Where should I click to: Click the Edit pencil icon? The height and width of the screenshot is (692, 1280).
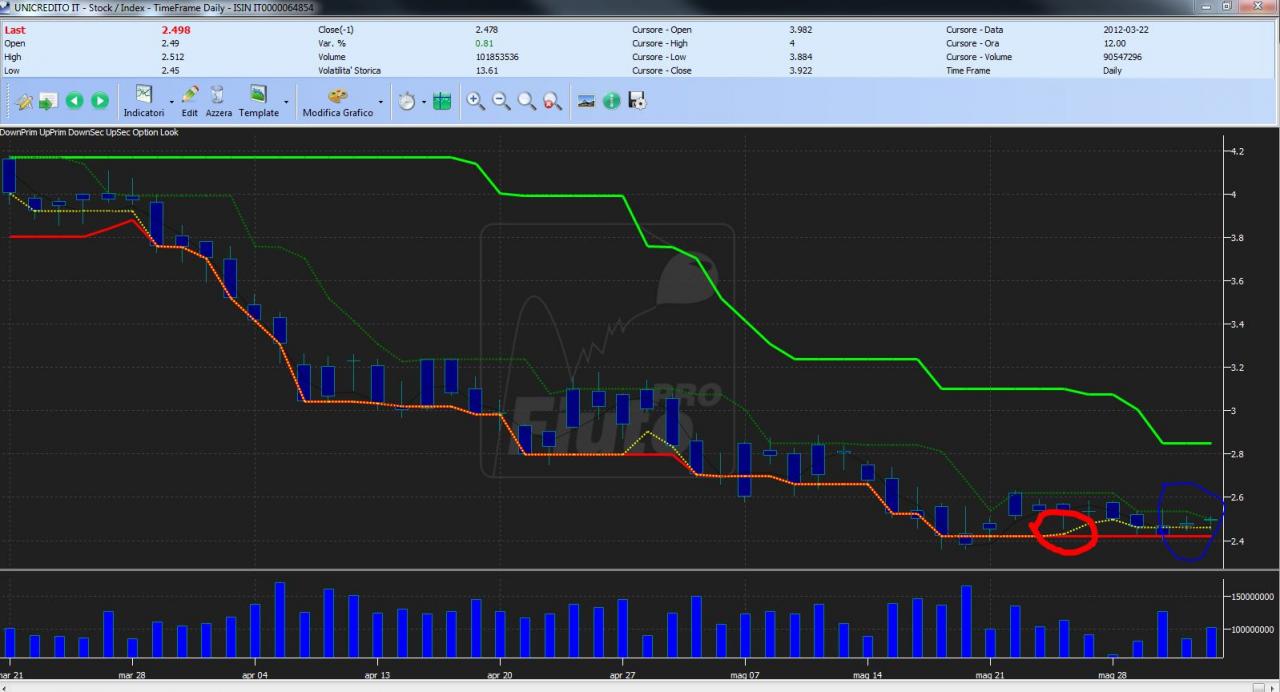190,101
